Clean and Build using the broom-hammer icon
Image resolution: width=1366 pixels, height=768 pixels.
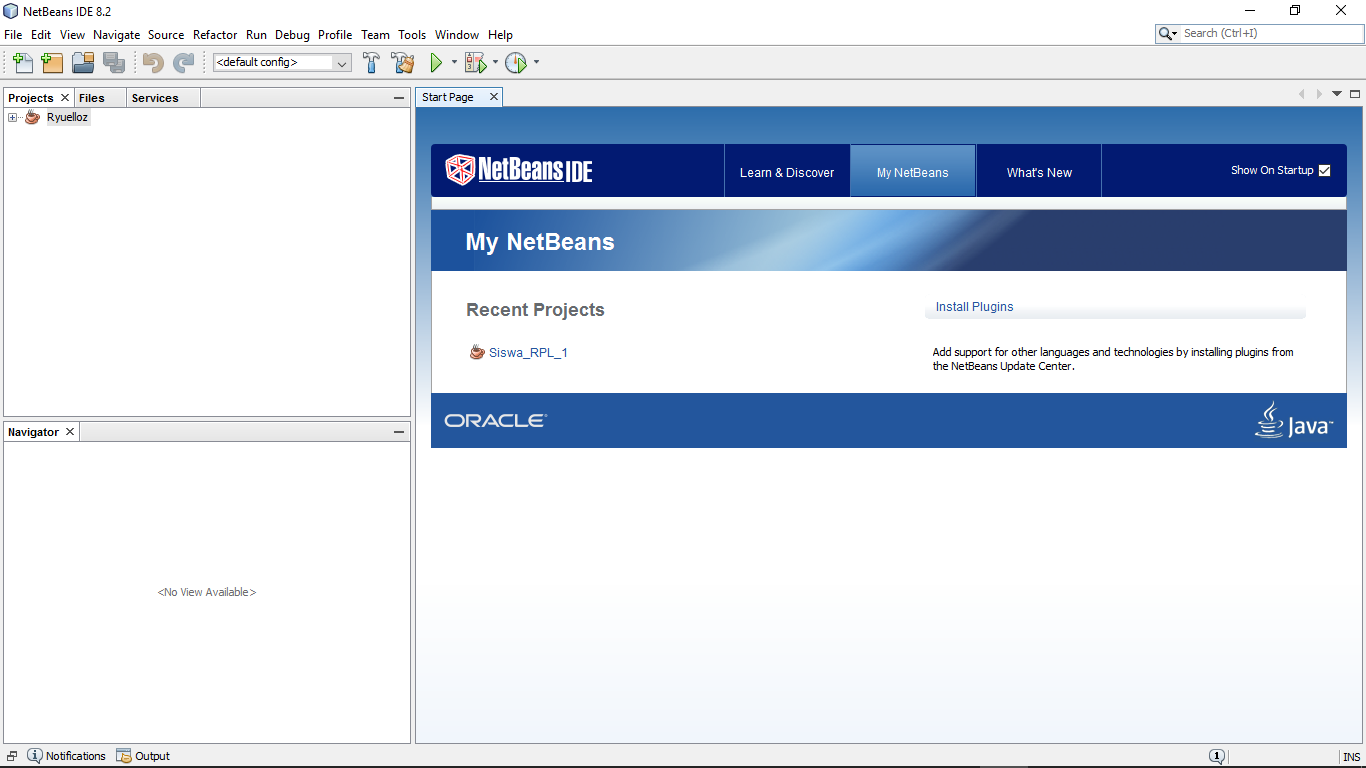pos(402,62)
